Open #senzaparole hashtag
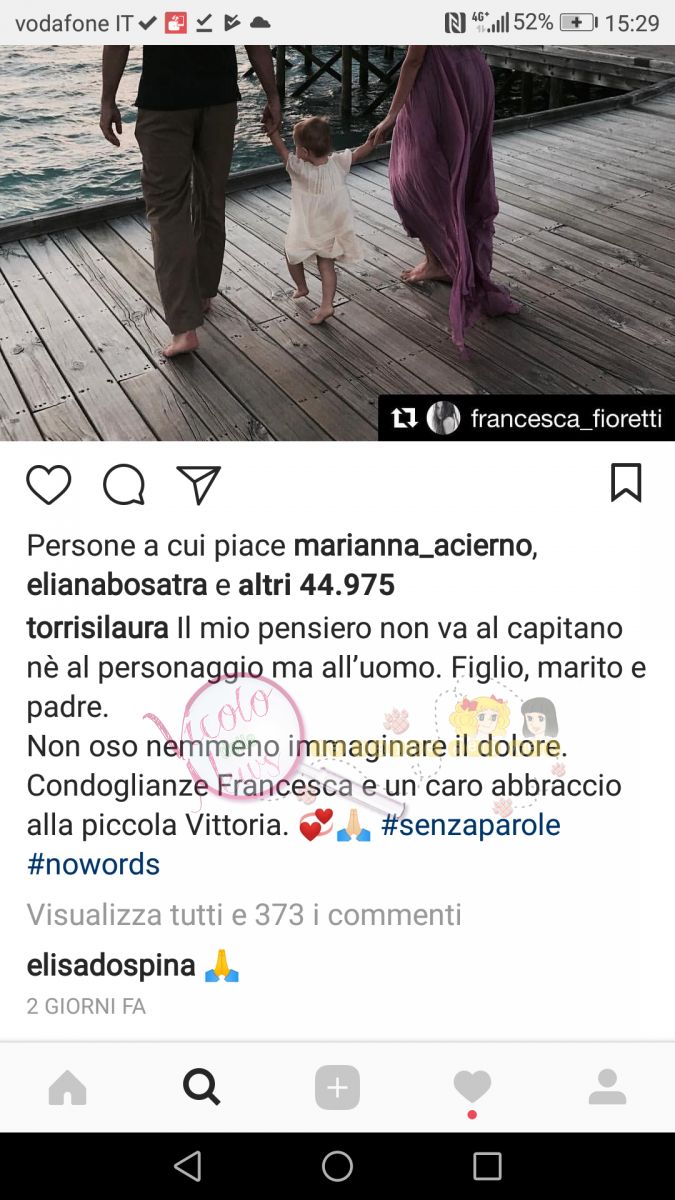 470,825
